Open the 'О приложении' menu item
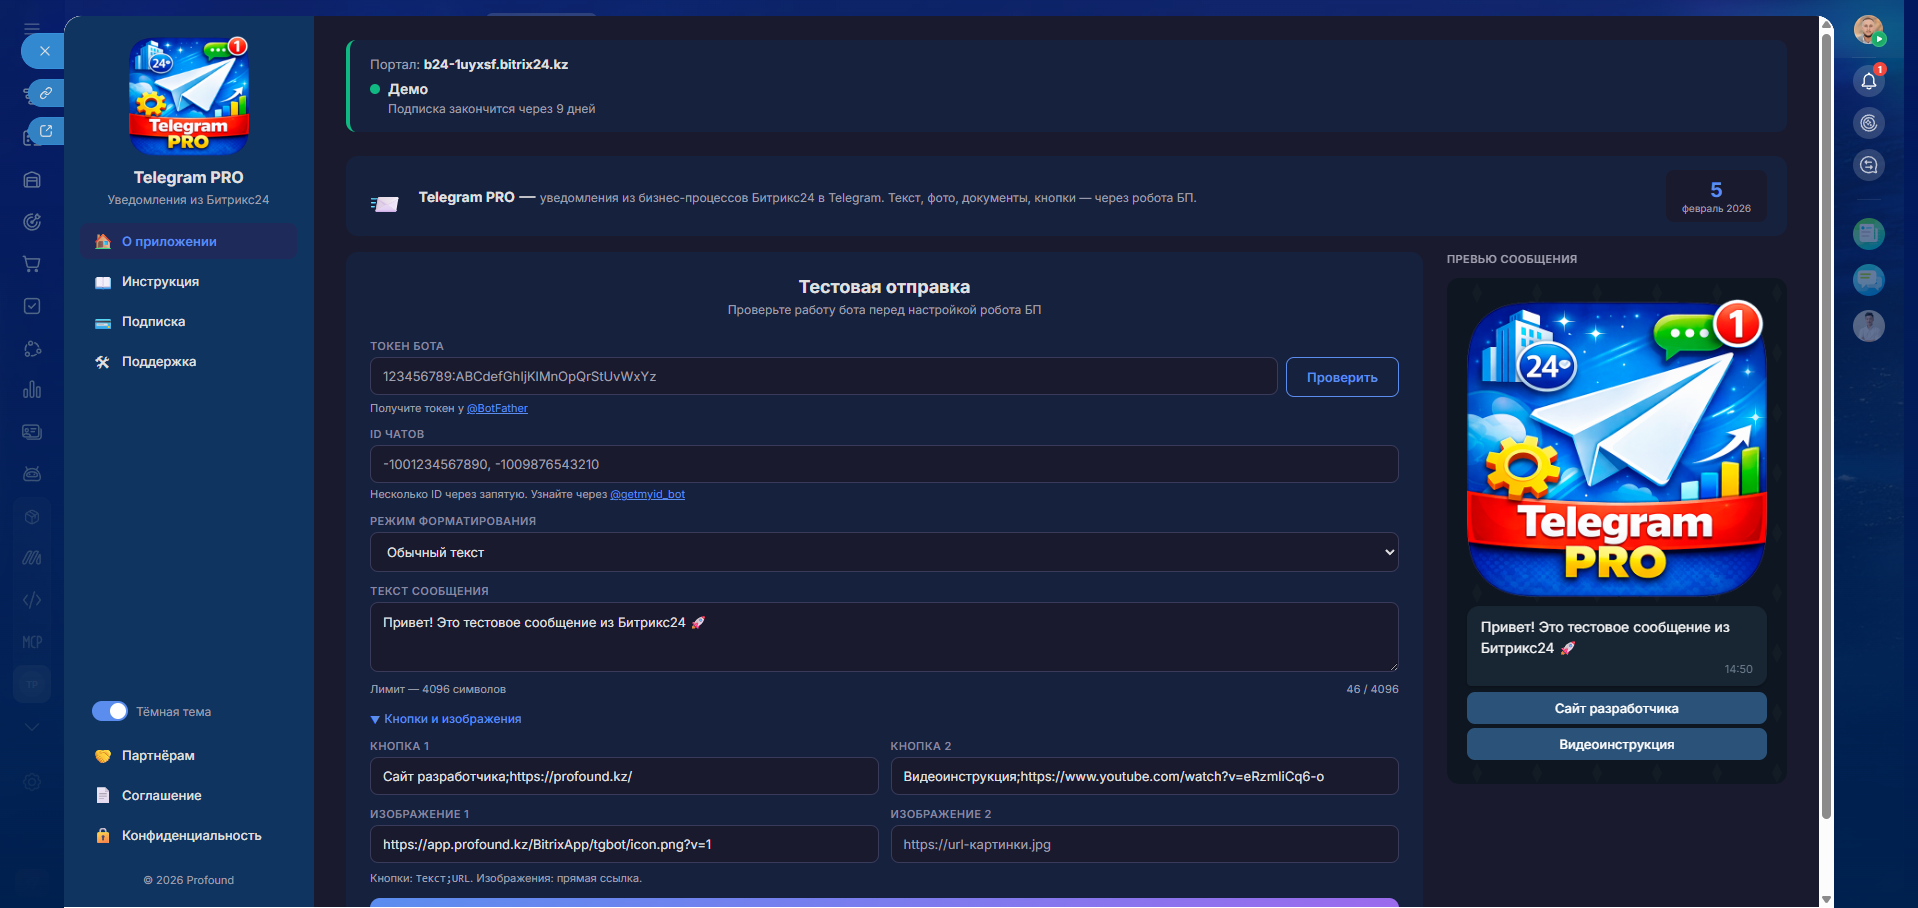Viewport: 1918px width, 908px height. point(189,242)
